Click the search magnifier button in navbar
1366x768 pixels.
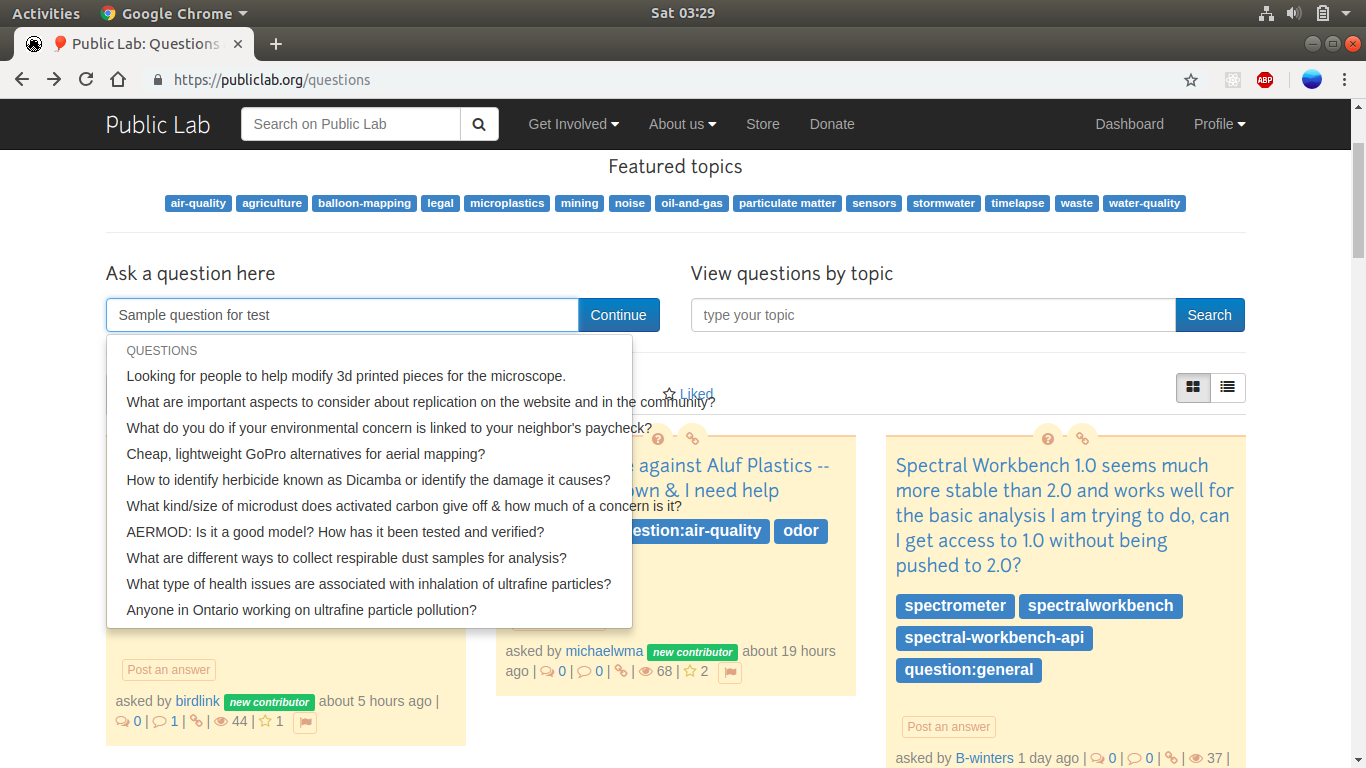click(479, 124)
